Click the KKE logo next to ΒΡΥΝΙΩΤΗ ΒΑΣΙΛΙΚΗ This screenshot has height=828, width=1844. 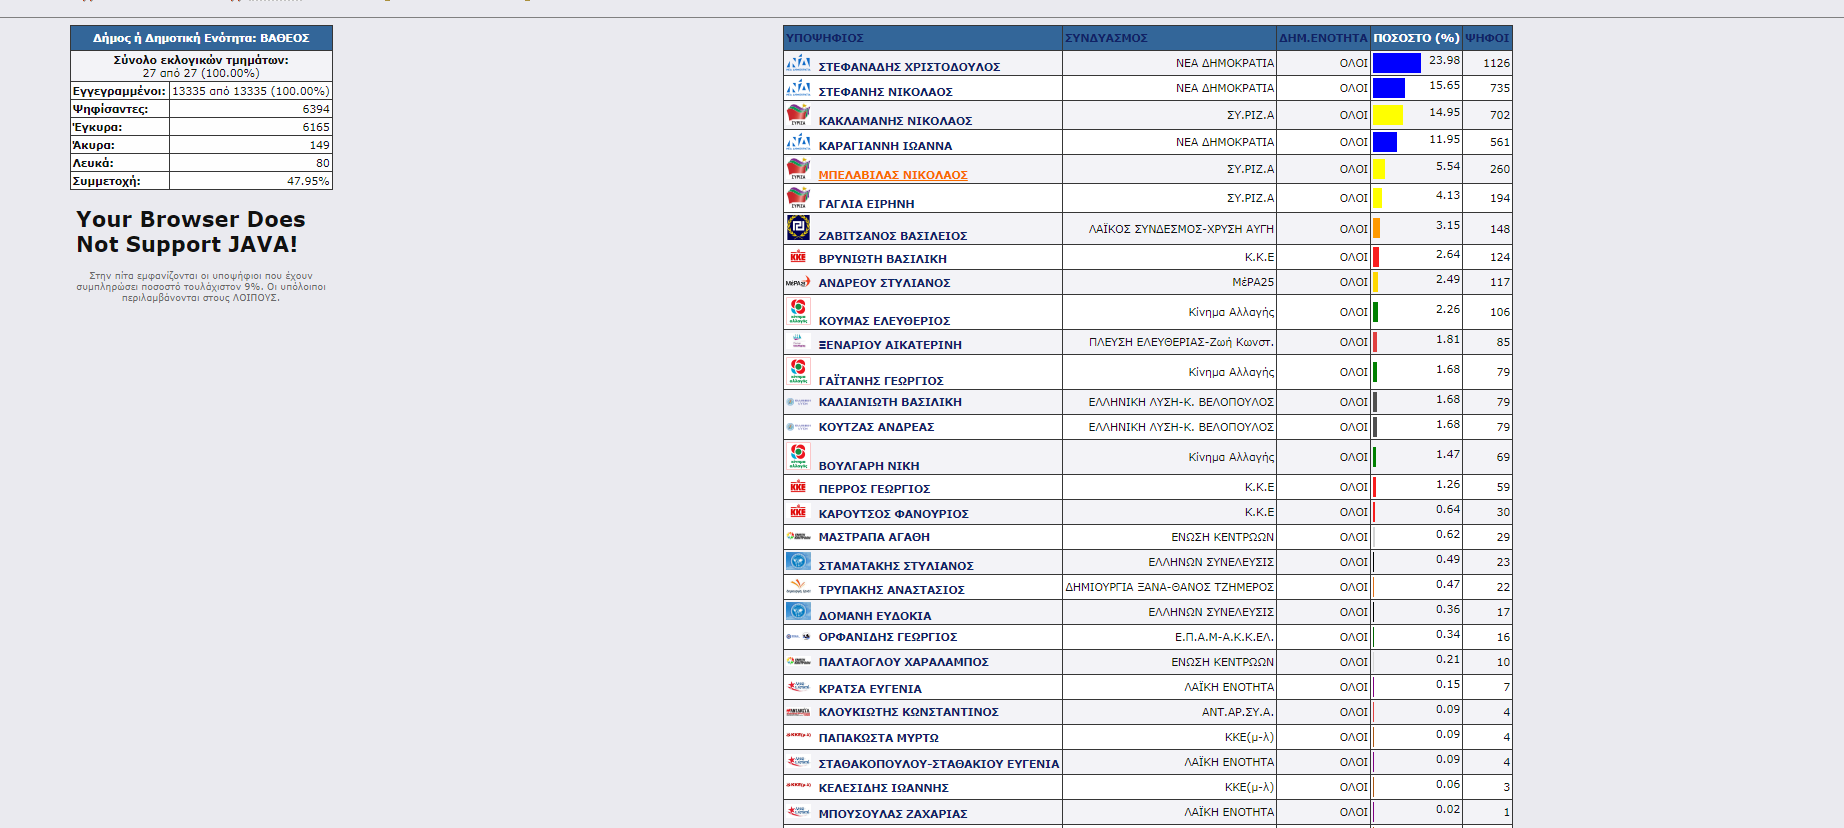pos(798,257)
